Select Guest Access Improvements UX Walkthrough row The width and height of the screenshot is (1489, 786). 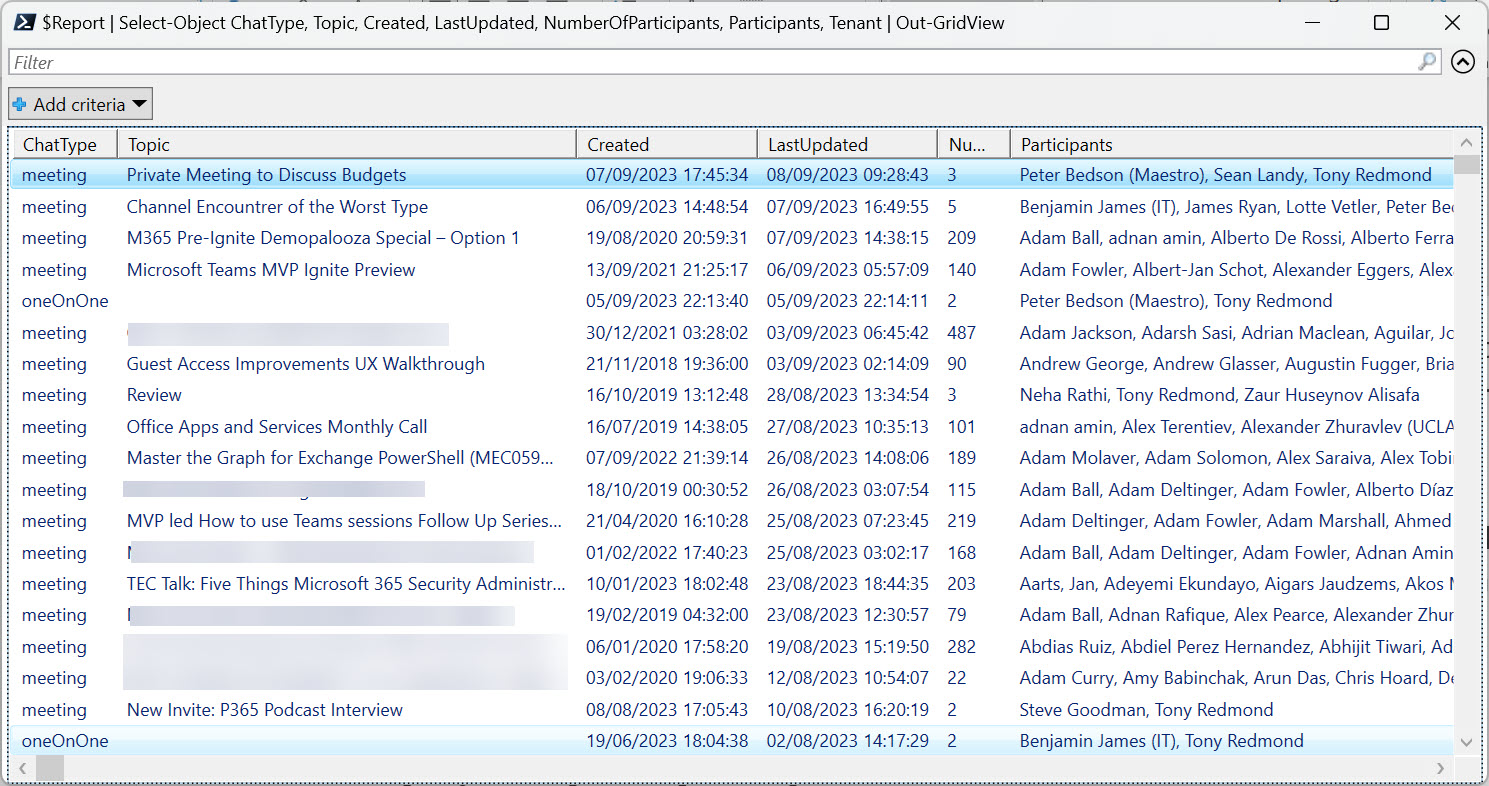pos(732,364)
